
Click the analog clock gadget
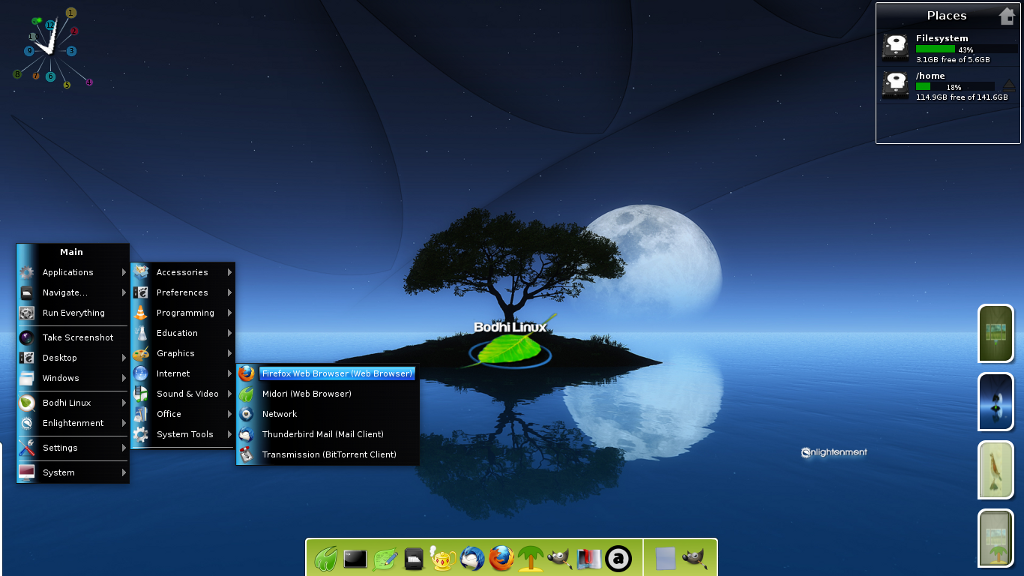tap(51, 49)
